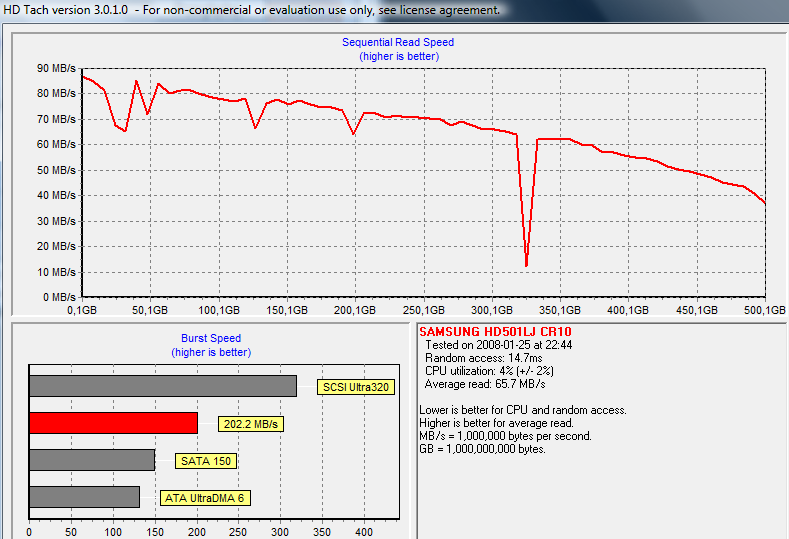Image resolution: width=789 pixels, height=539 pixels.
Task: Click 'Lower is better for CPU and random access.'
Action: (x=523, y=410)
